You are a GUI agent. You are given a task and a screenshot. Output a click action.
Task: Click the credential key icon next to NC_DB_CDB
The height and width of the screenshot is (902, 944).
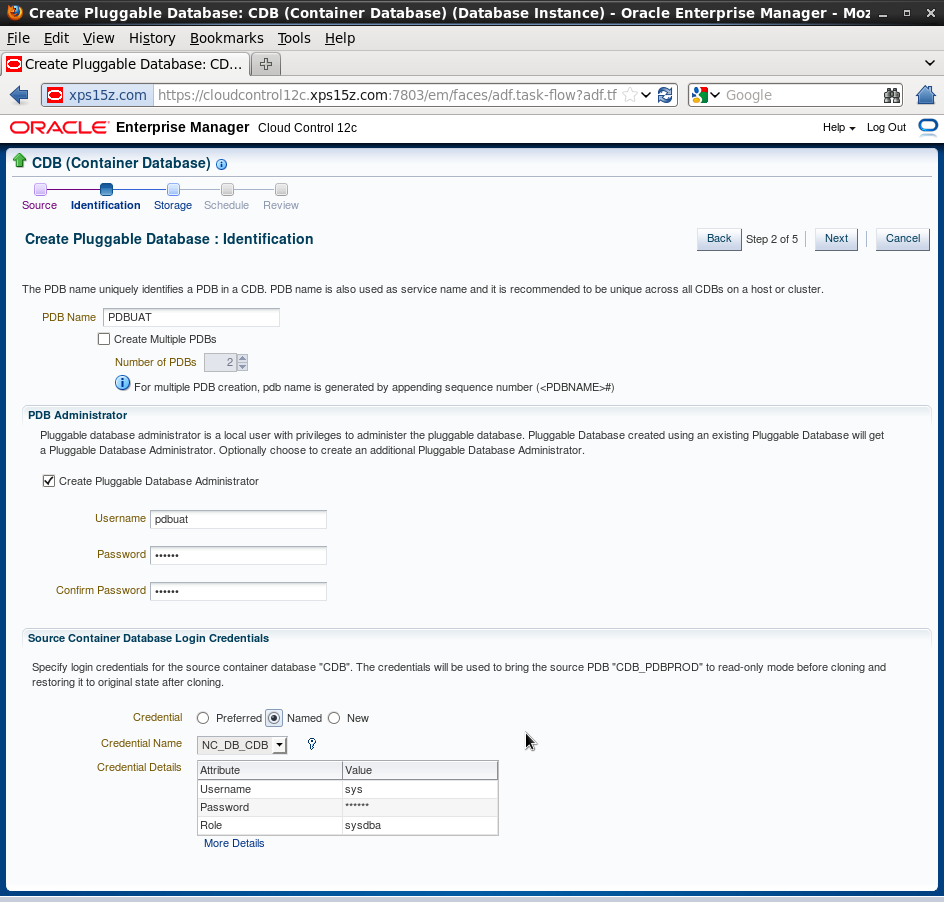[311, 744]
